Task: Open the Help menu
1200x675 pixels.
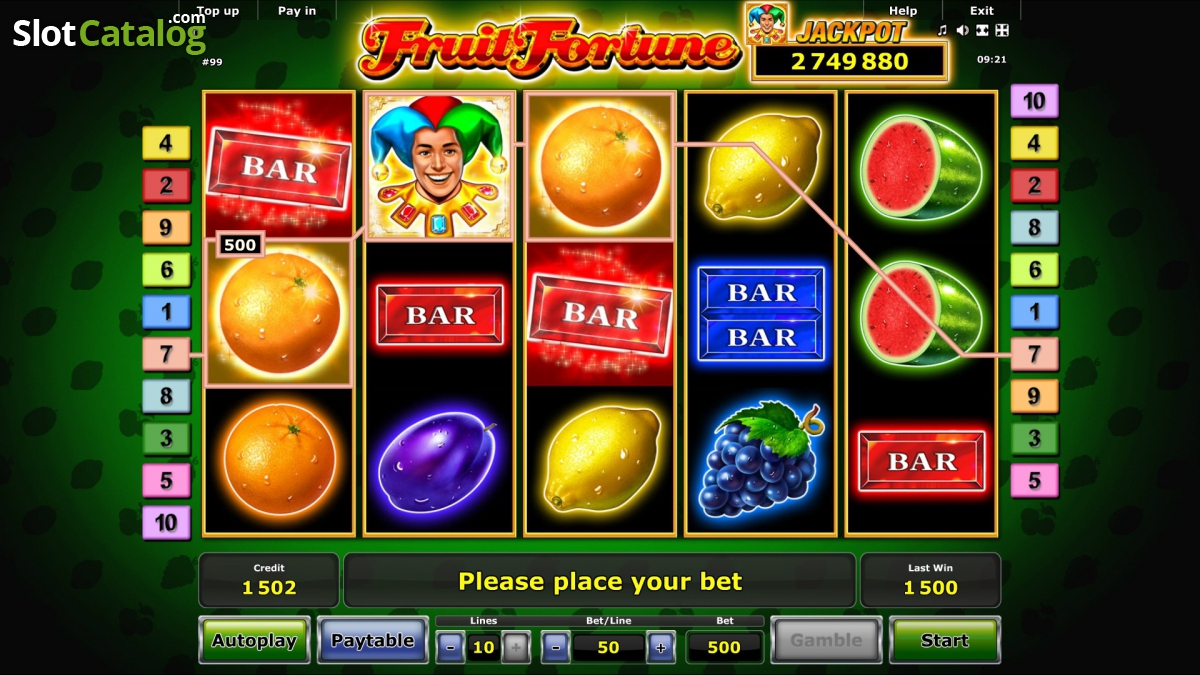Action: 903,11
